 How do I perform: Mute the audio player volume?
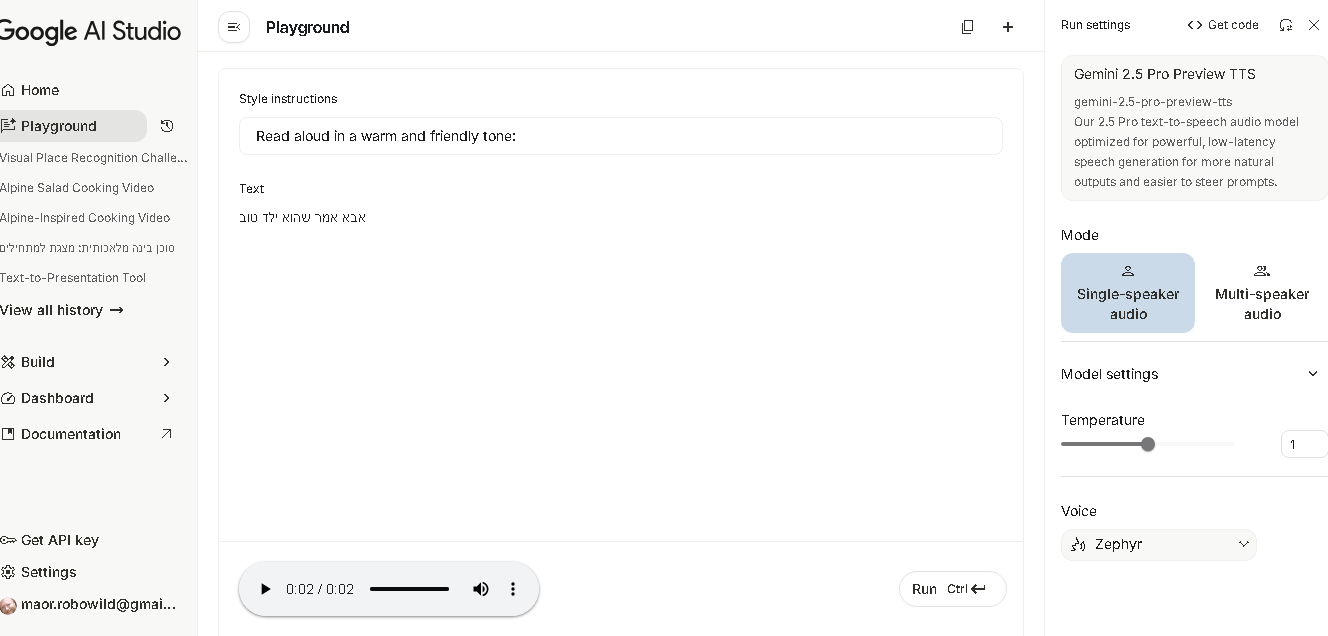[481, 589]
